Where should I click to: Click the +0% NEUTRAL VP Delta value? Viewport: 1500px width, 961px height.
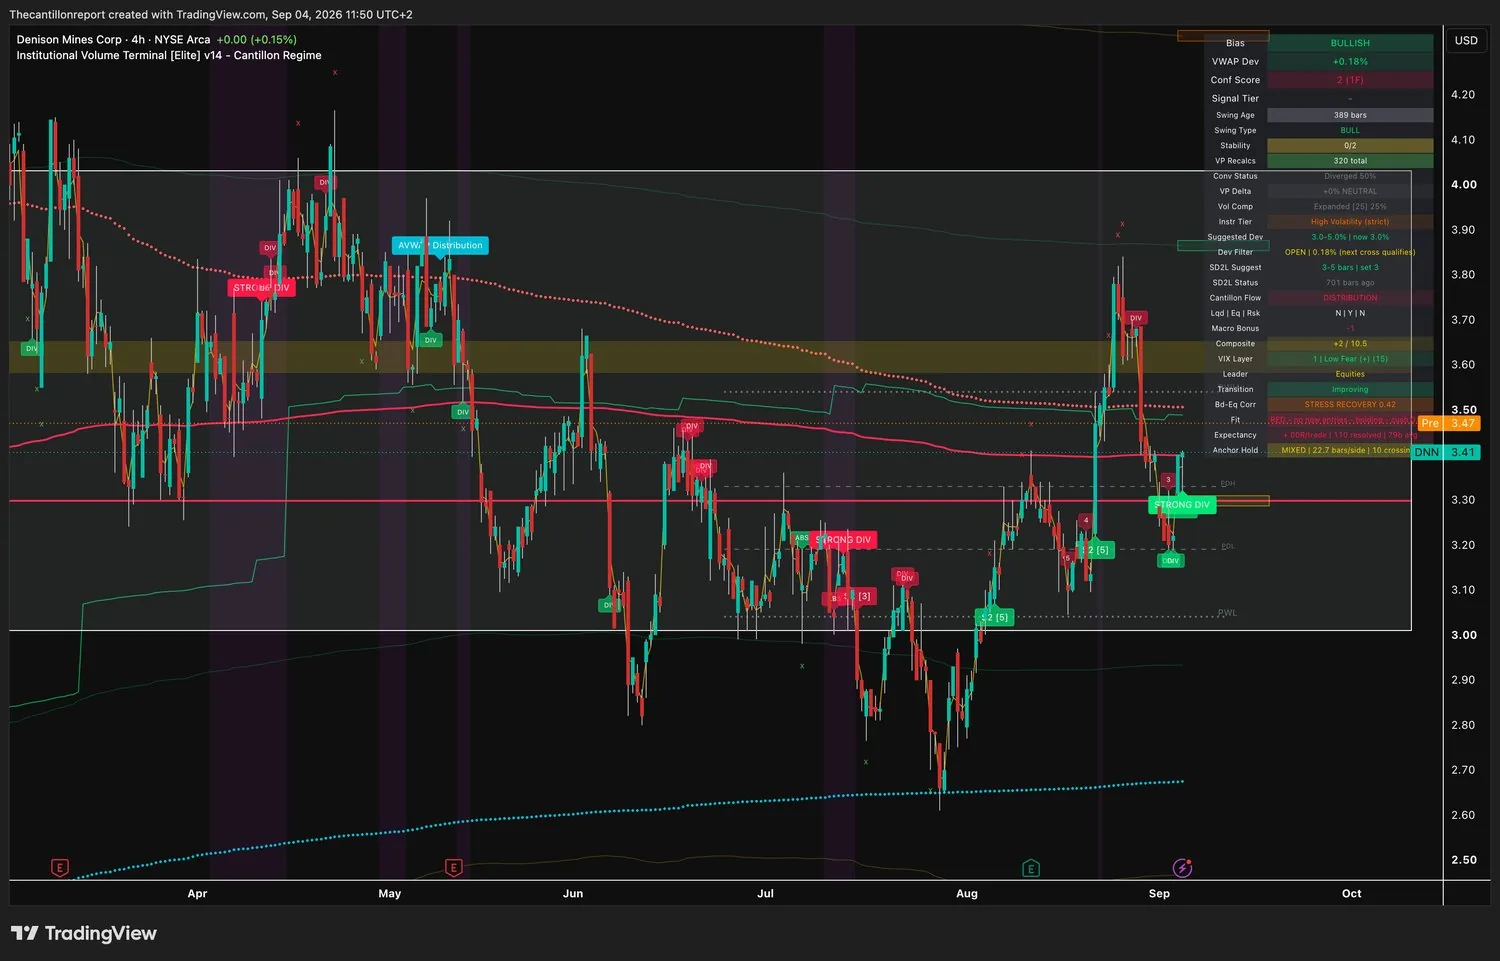[x=1350, y=191]
